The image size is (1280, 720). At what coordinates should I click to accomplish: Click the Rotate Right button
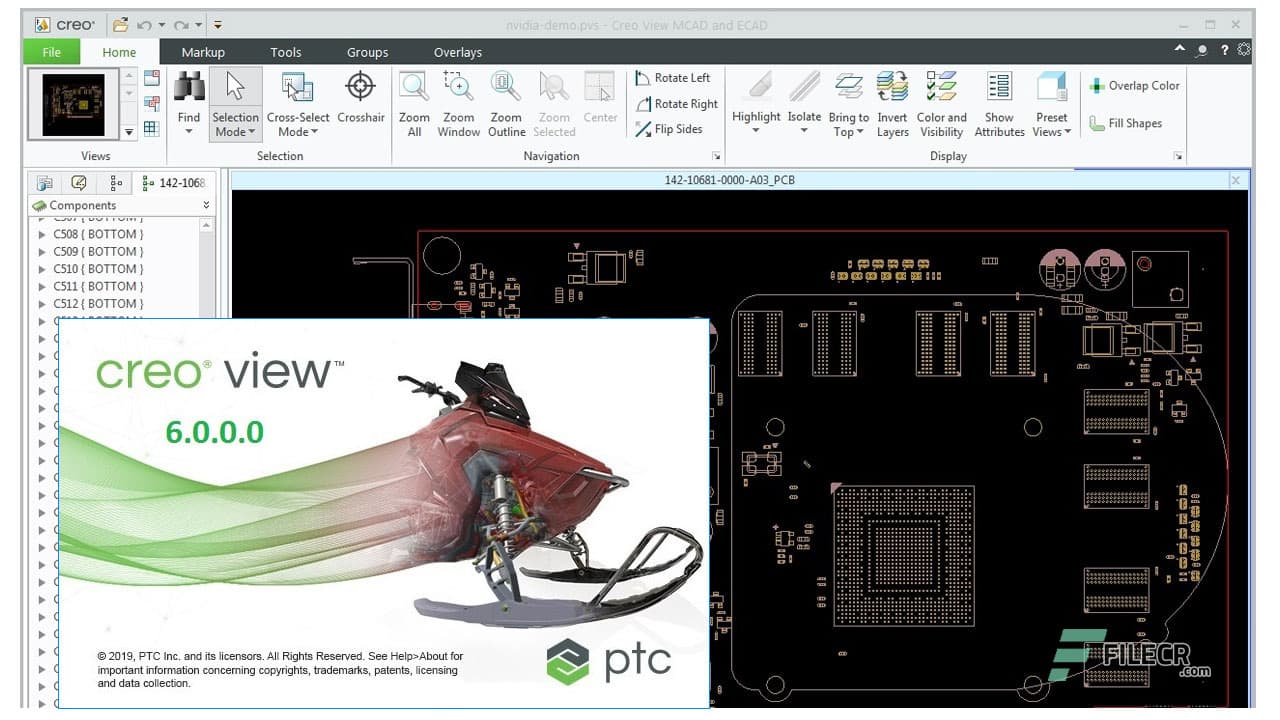point(677,103)
